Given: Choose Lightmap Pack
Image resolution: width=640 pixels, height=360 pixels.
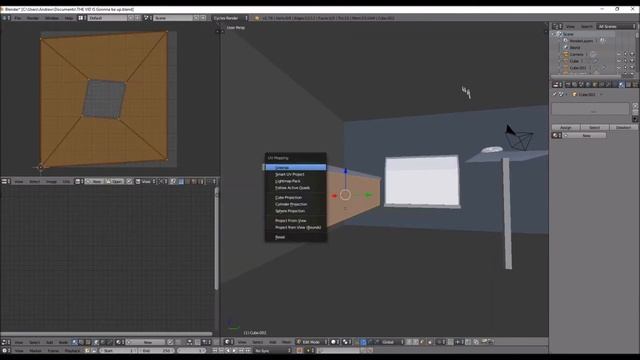Looking at the screenshot, I should [296, 181].
